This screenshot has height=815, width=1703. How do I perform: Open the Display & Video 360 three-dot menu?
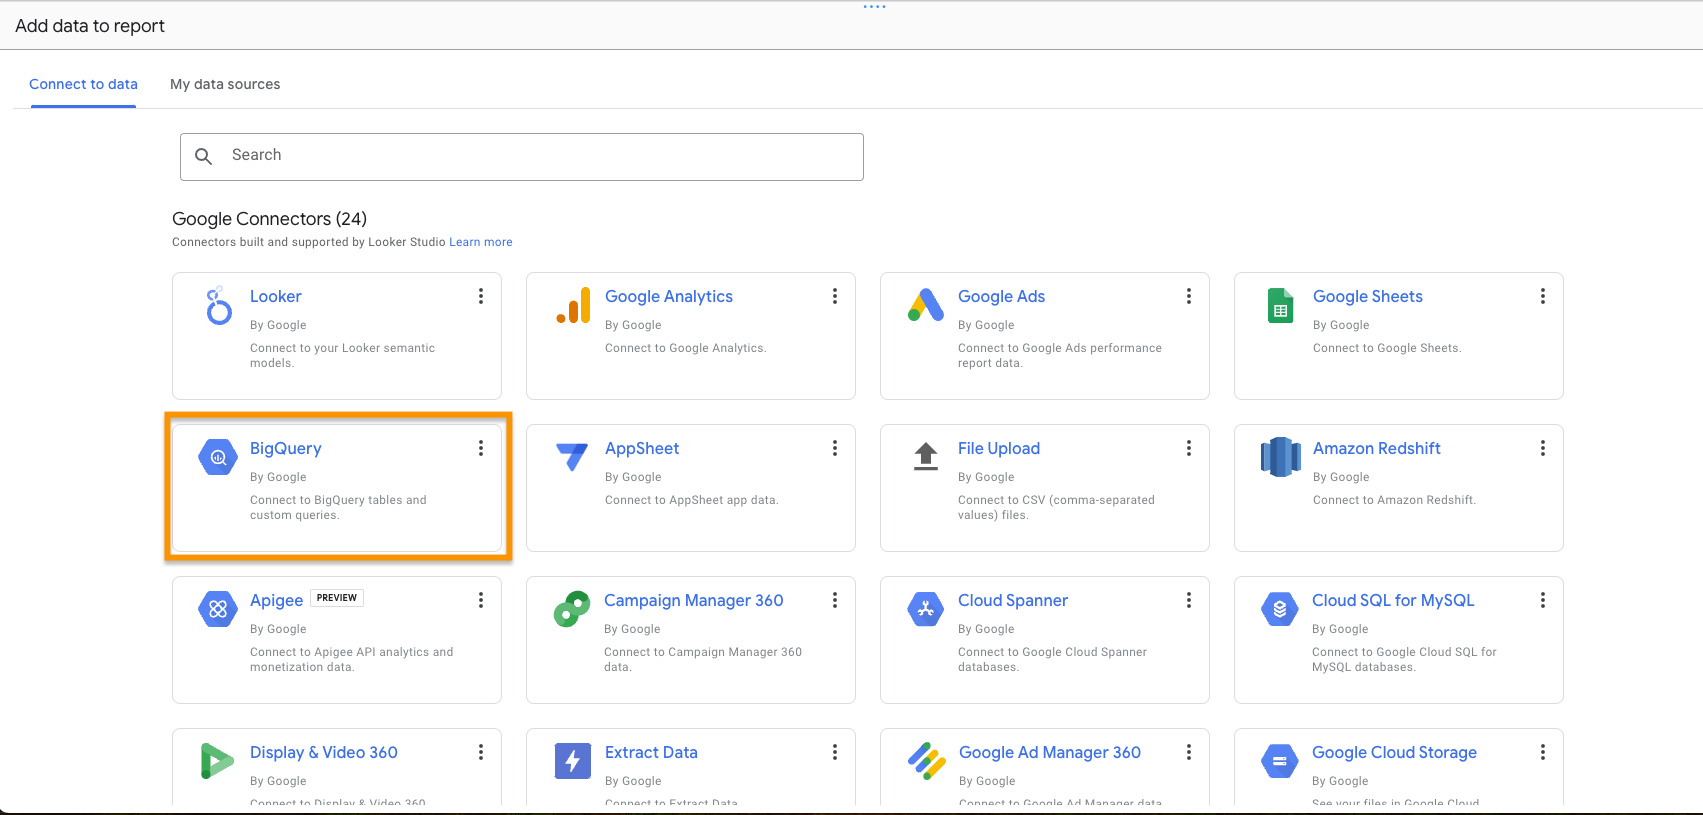(481, 752)
